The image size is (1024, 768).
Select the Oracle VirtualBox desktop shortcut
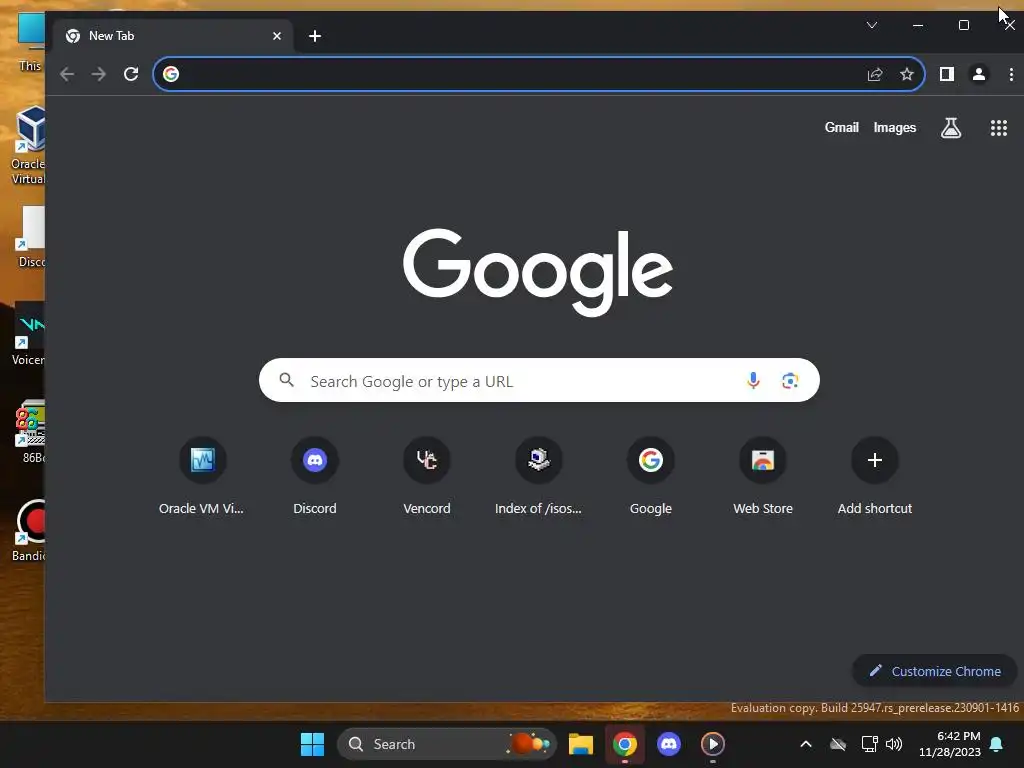[28, 146]
